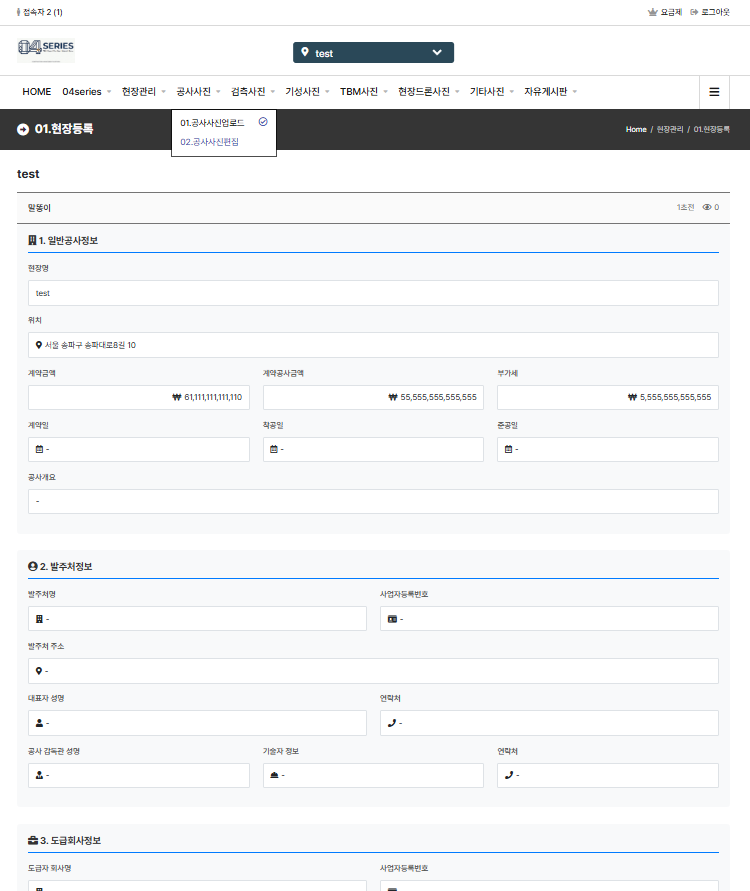
Task: Select 01.공사사진업로드 submenu item
Action: [x=212, y=123]
